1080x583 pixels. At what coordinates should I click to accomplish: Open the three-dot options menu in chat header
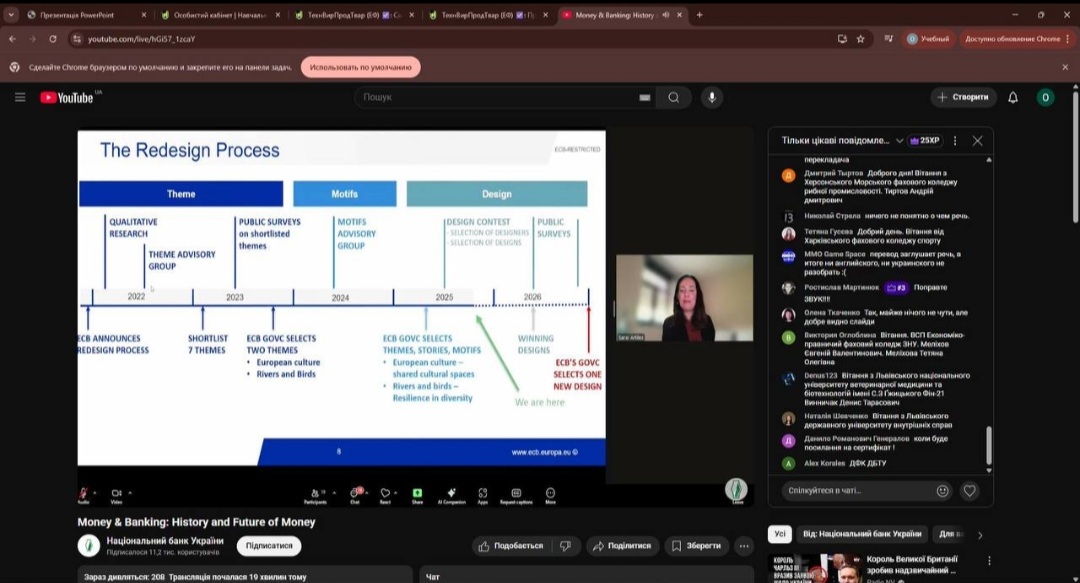point(955,141)
